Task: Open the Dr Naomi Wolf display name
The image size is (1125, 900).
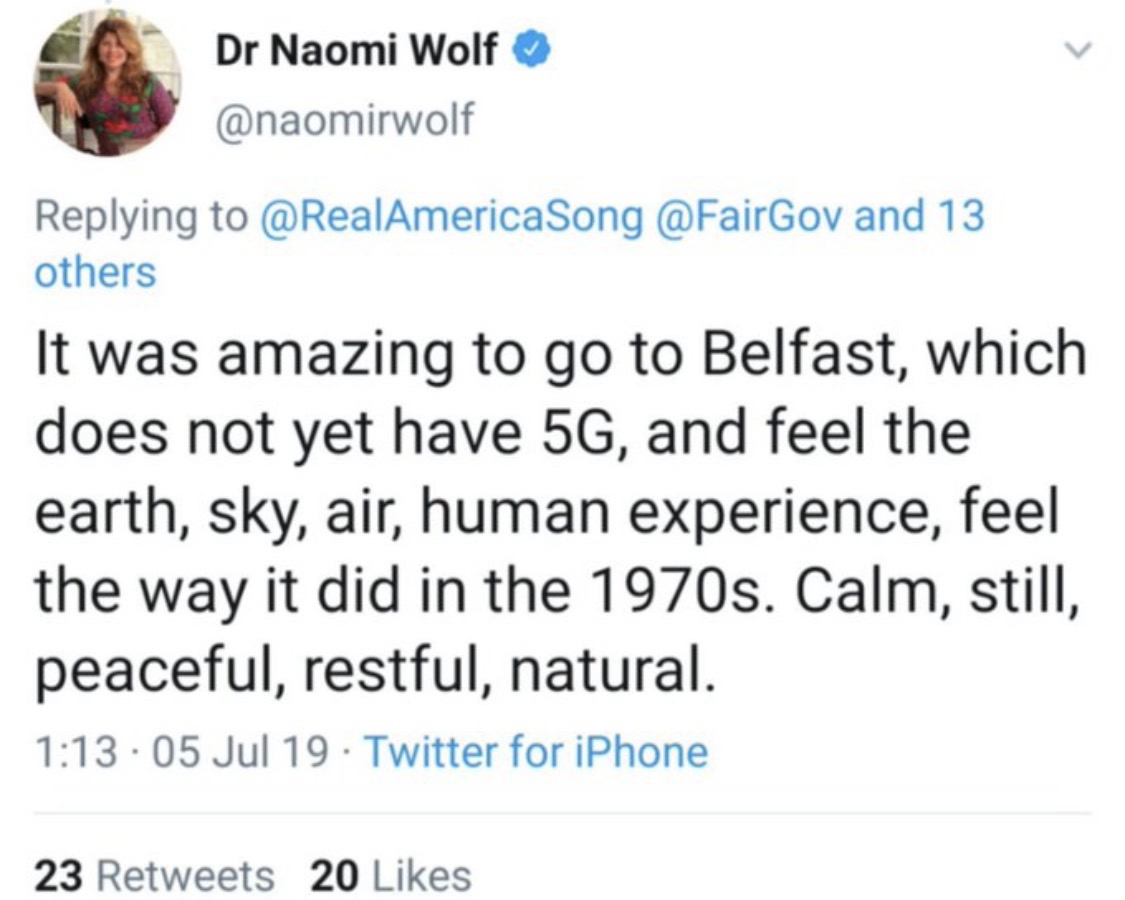Action: pyautogui.click(x=357, y=49)
